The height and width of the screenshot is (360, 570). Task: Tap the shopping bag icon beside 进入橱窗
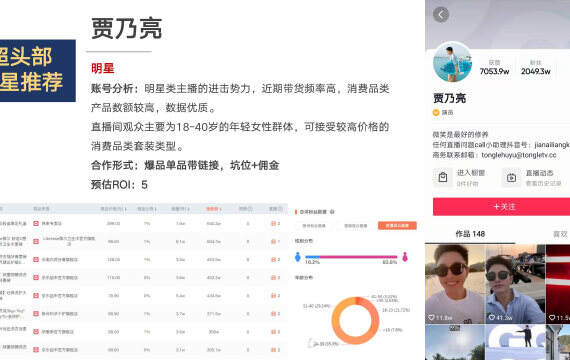443,177
